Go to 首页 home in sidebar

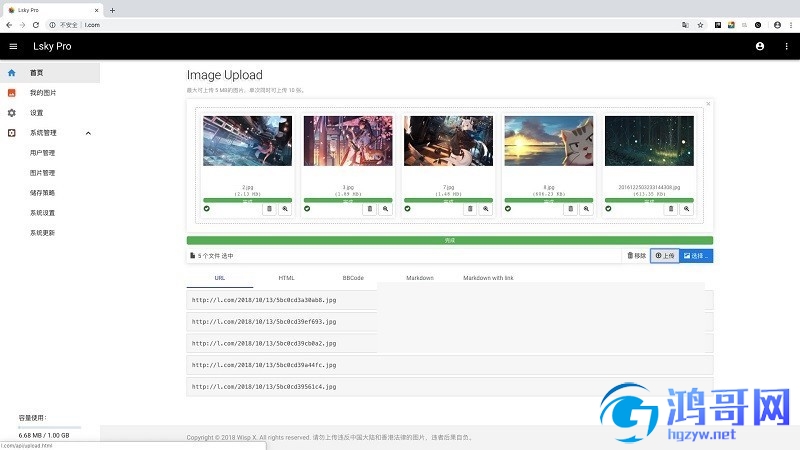49,73
